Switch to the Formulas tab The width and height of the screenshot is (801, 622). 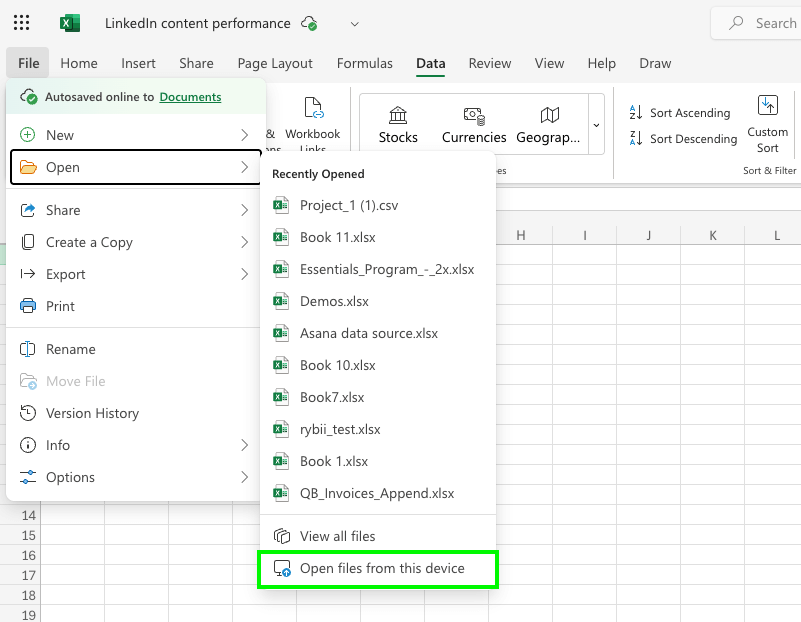365,63
